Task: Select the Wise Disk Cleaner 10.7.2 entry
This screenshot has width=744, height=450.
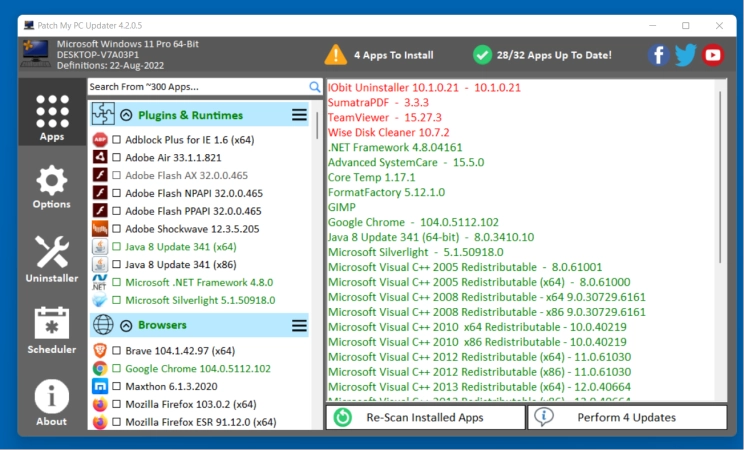Action: (388, 132)
